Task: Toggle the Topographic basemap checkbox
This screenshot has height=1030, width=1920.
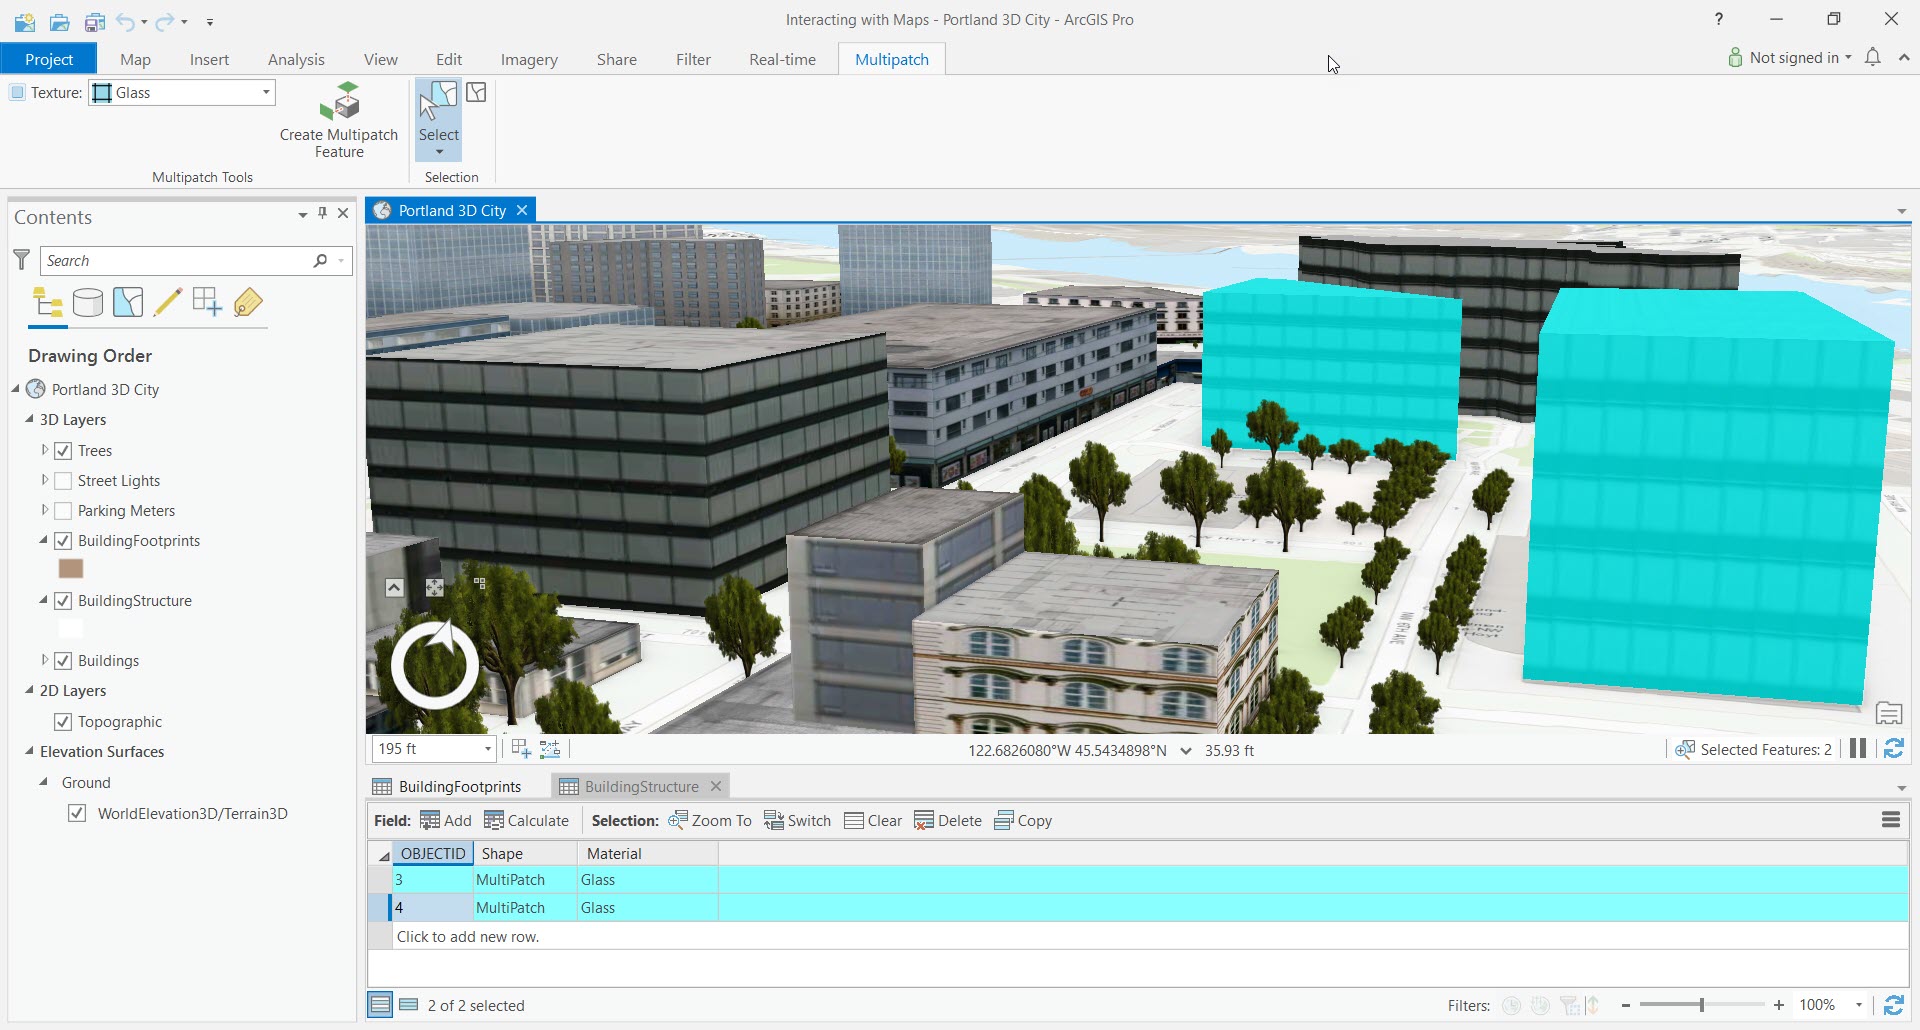Action: click(63, 722)
